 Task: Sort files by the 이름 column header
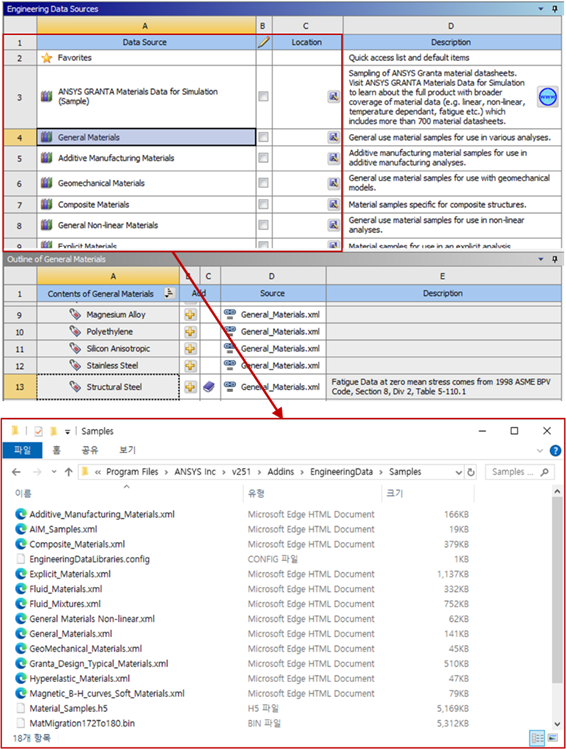[x=23, y=493]
